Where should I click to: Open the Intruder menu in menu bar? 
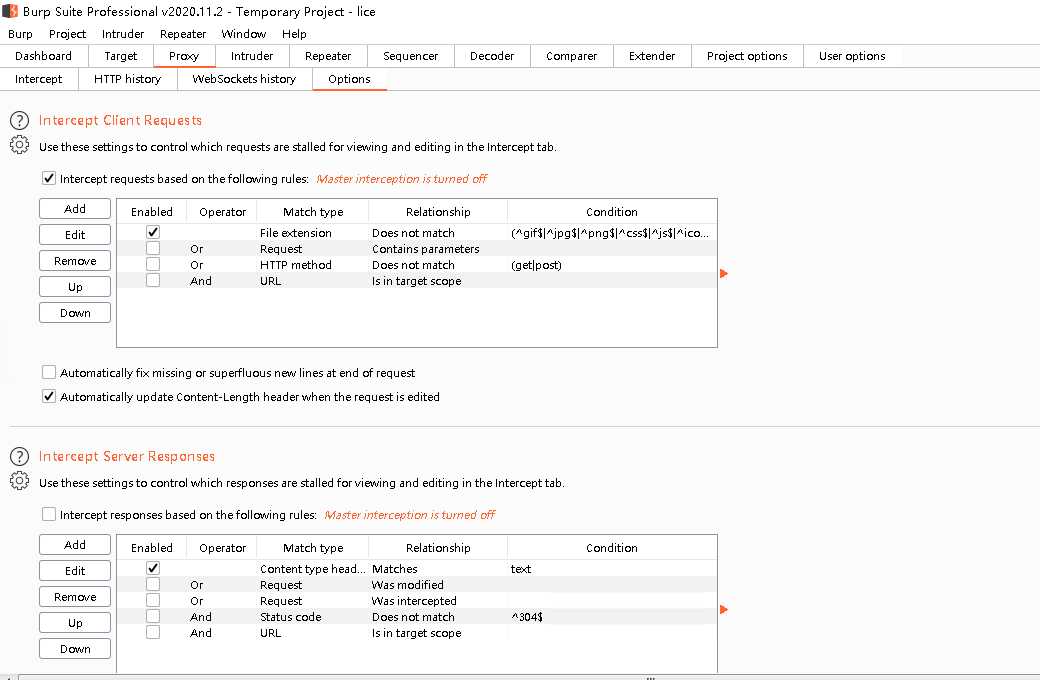point(123,34)
